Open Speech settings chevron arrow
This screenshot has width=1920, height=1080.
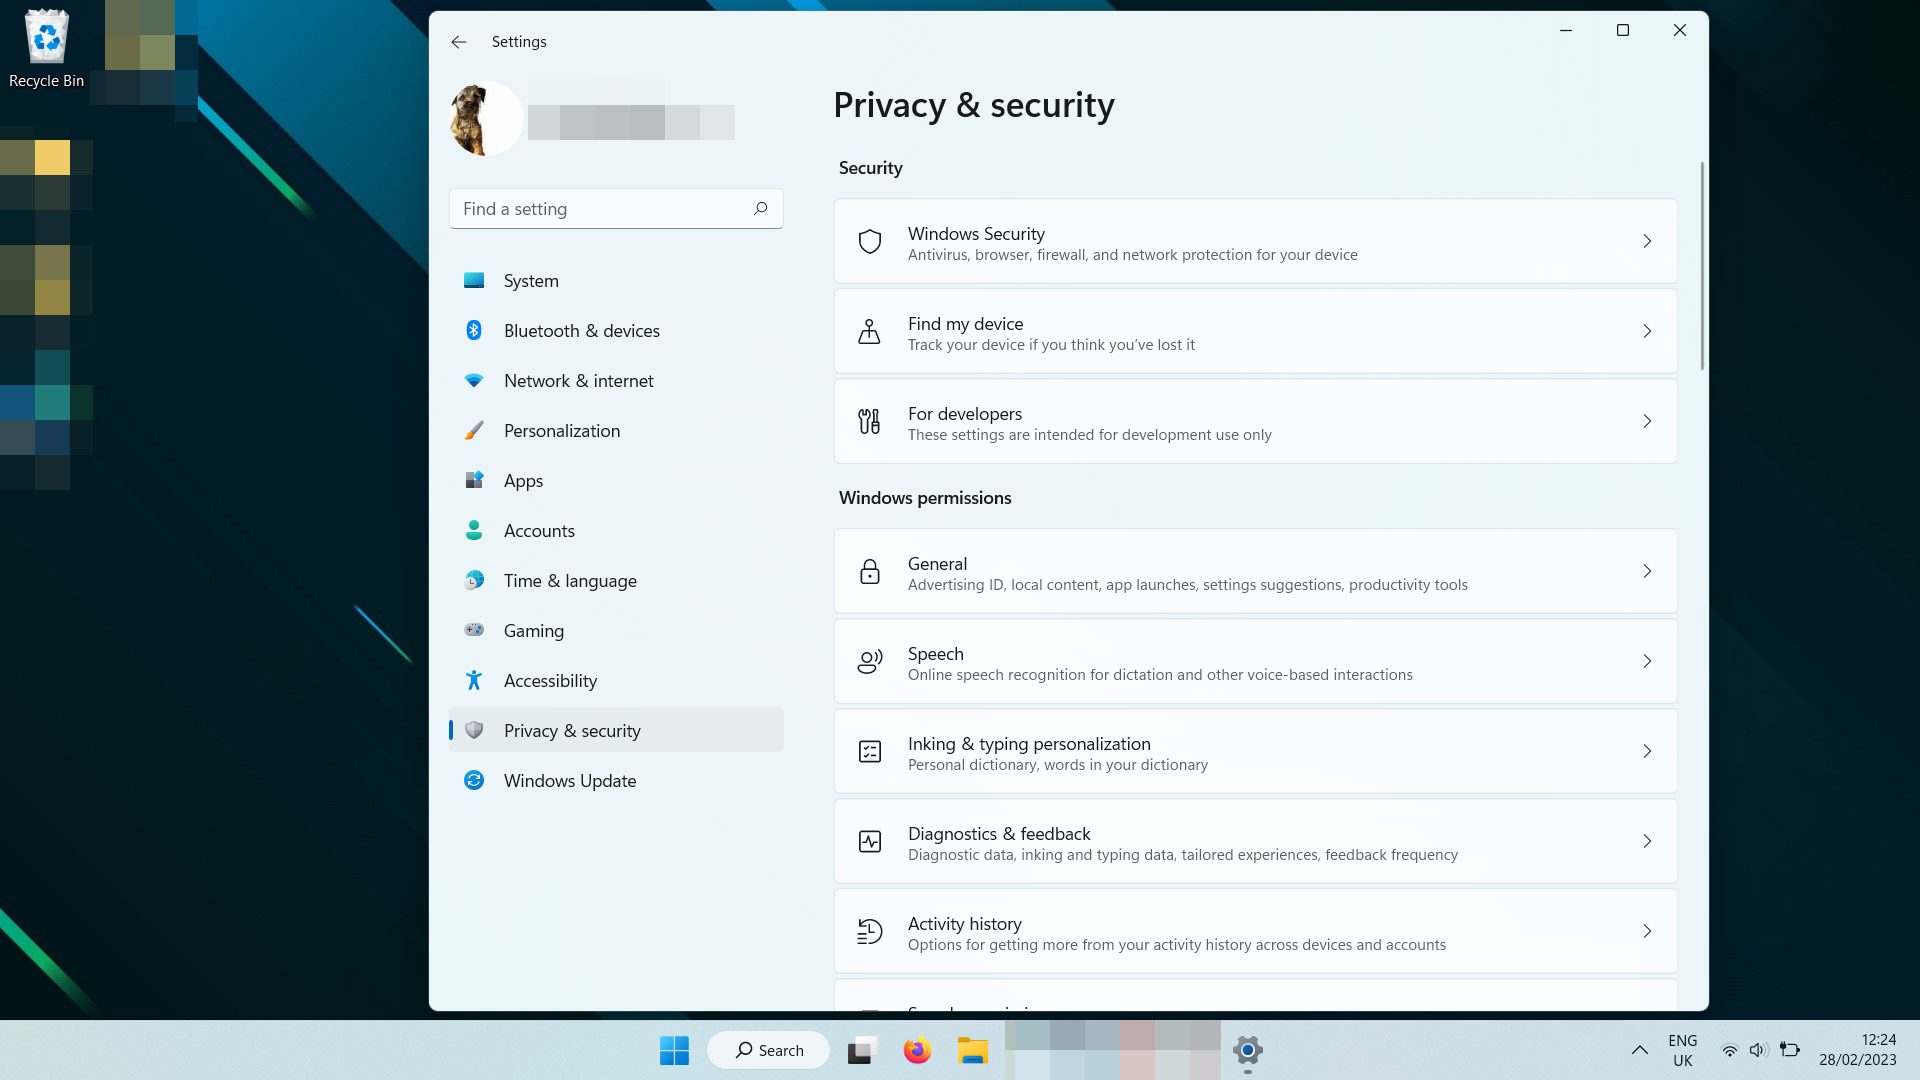1647,661
